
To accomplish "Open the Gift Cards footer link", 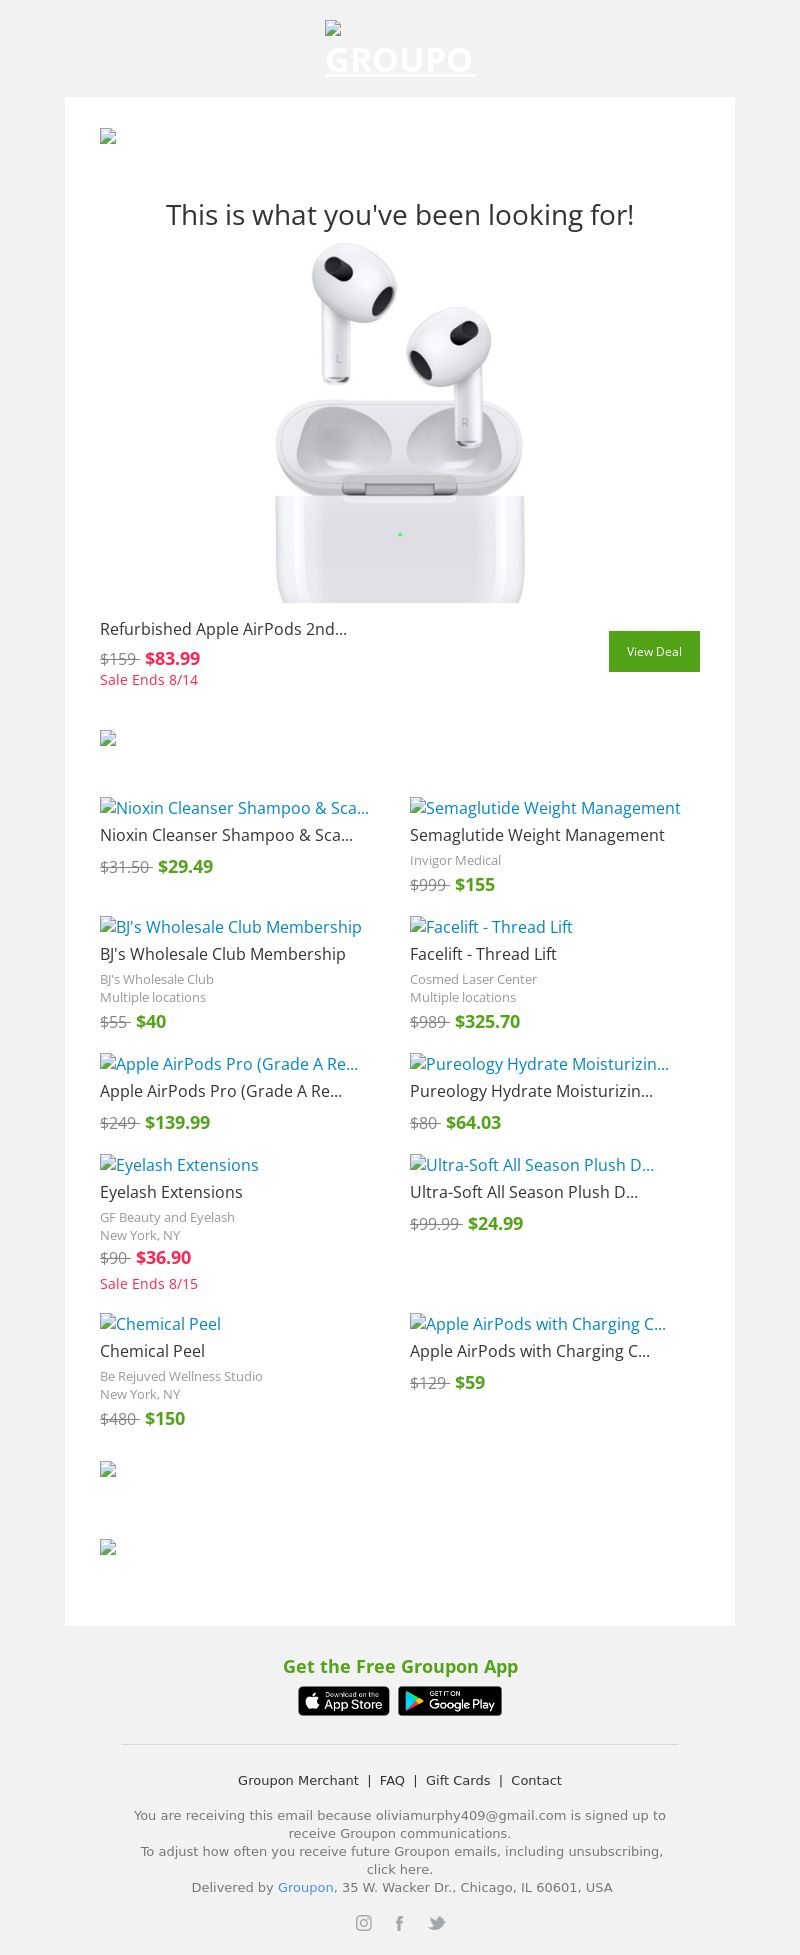I will [458, 1780].
